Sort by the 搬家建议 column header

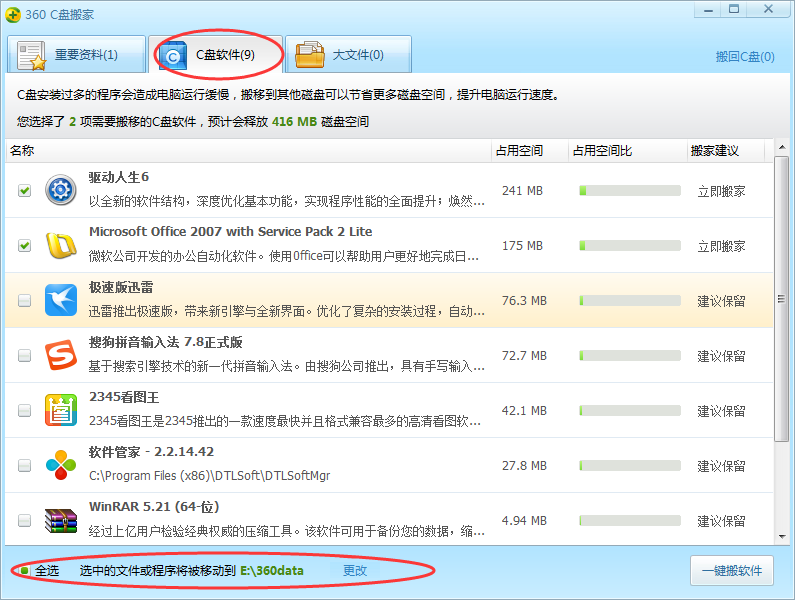coord(726,151)
